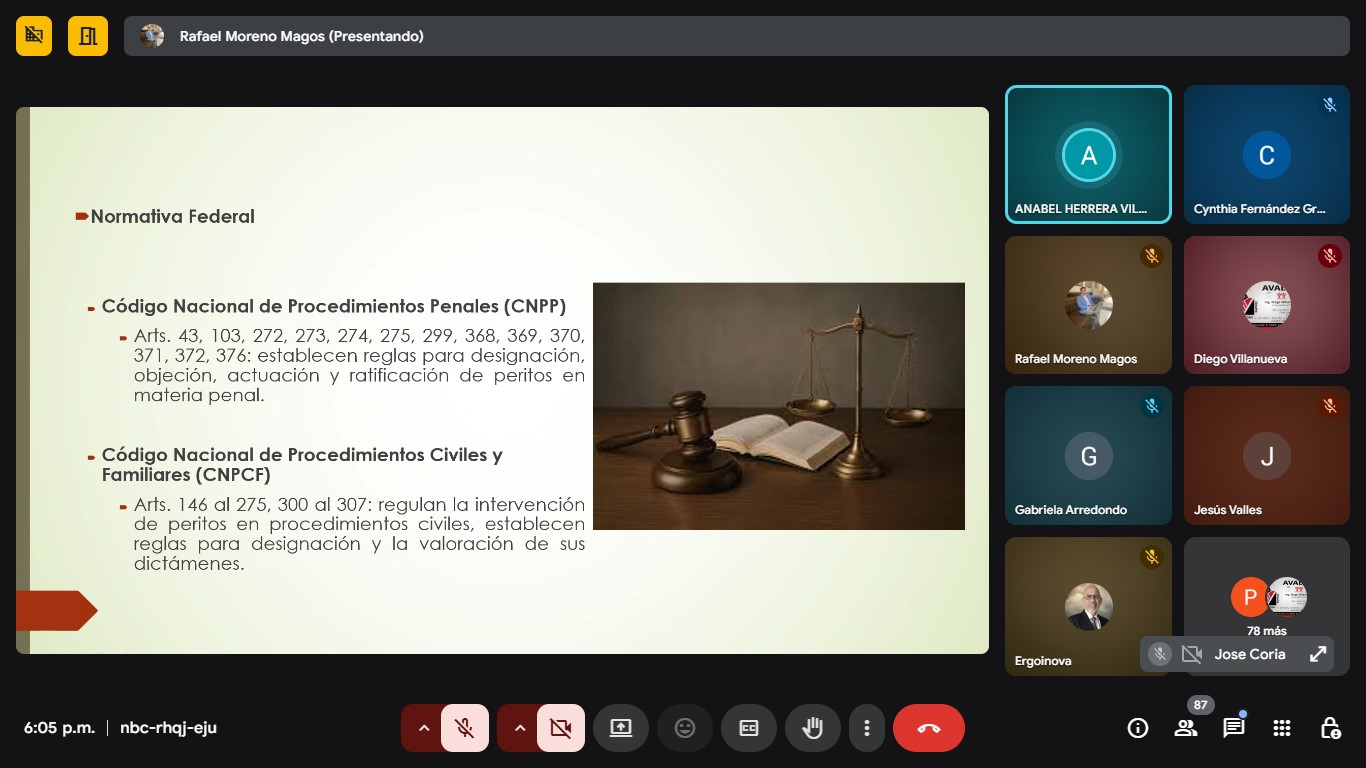Enable closed captions with CC button

pyautogui.click(x=749, y=728)
